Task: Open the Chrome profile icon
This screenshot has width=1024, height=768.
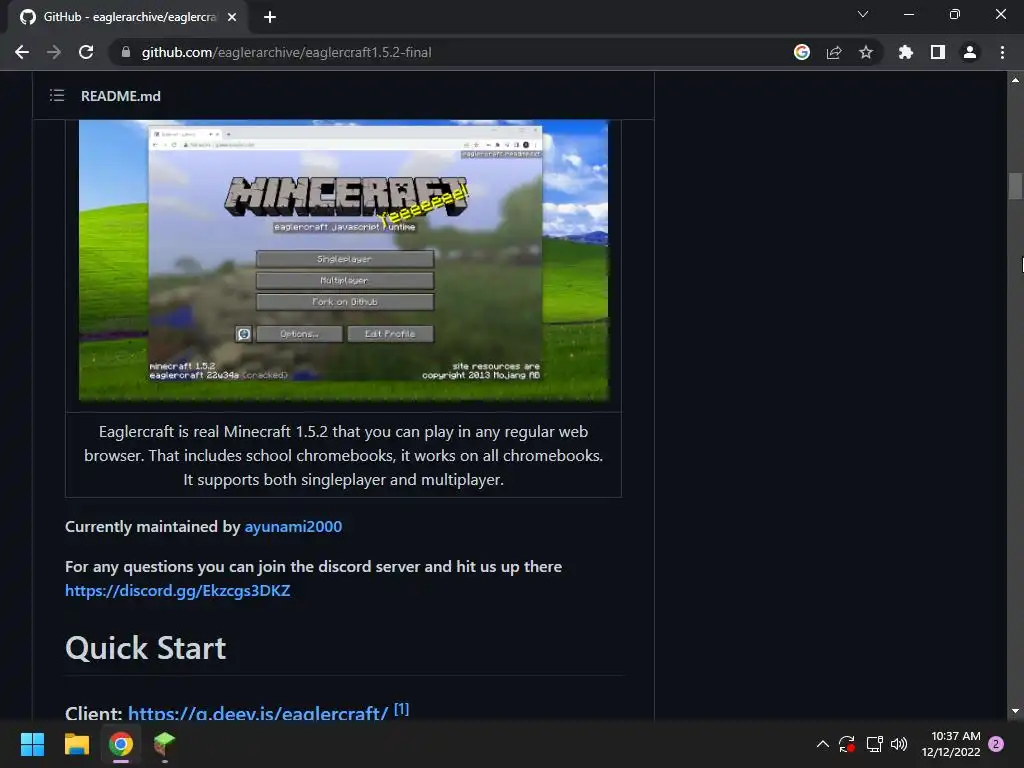Action: 970,52
